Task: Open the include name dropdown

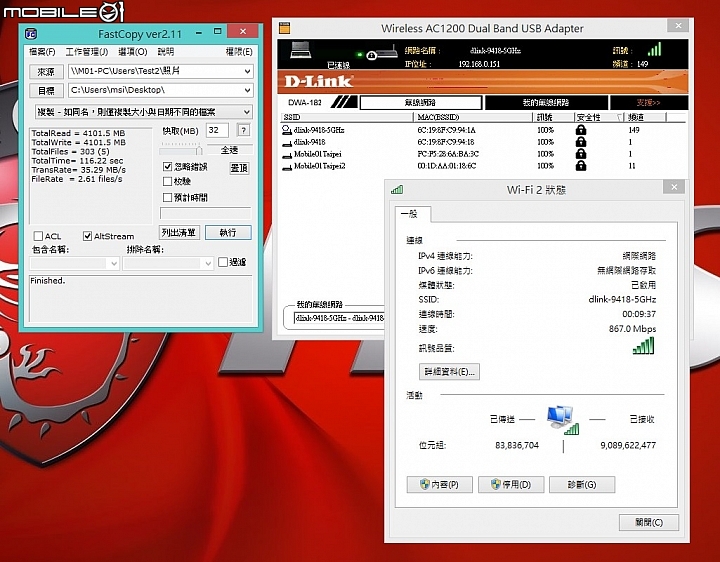Action: pyautogui.click(x=114, y=264)
